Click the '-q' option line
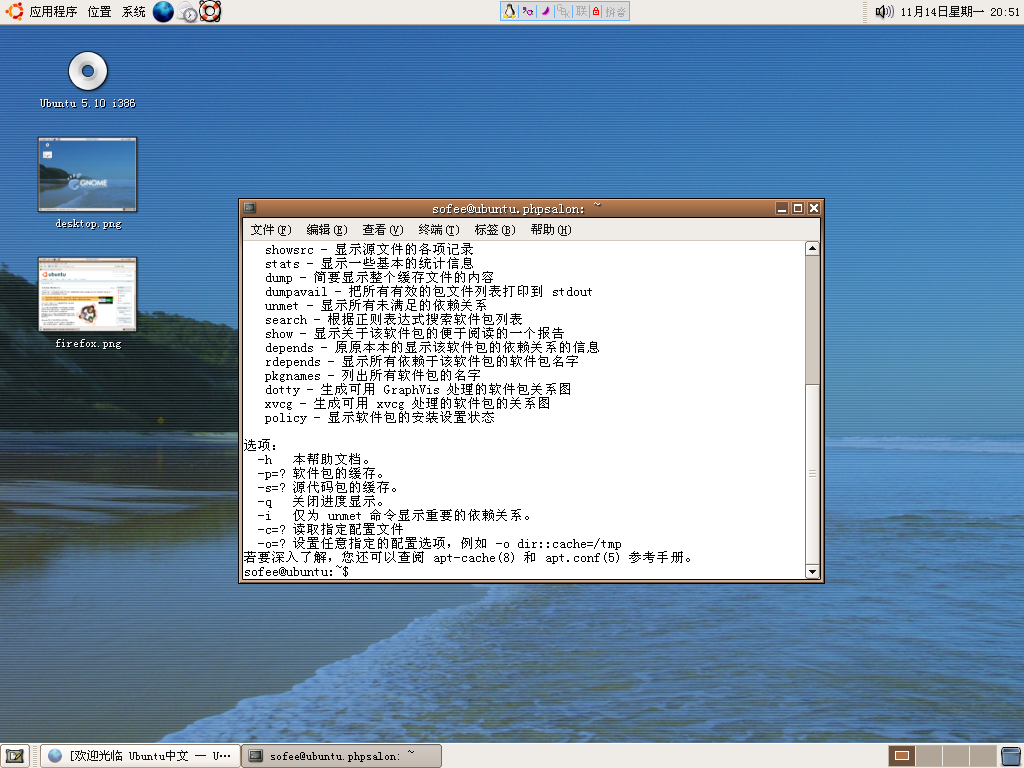This screenshot has height=768, width=1024. click(320, 502)
